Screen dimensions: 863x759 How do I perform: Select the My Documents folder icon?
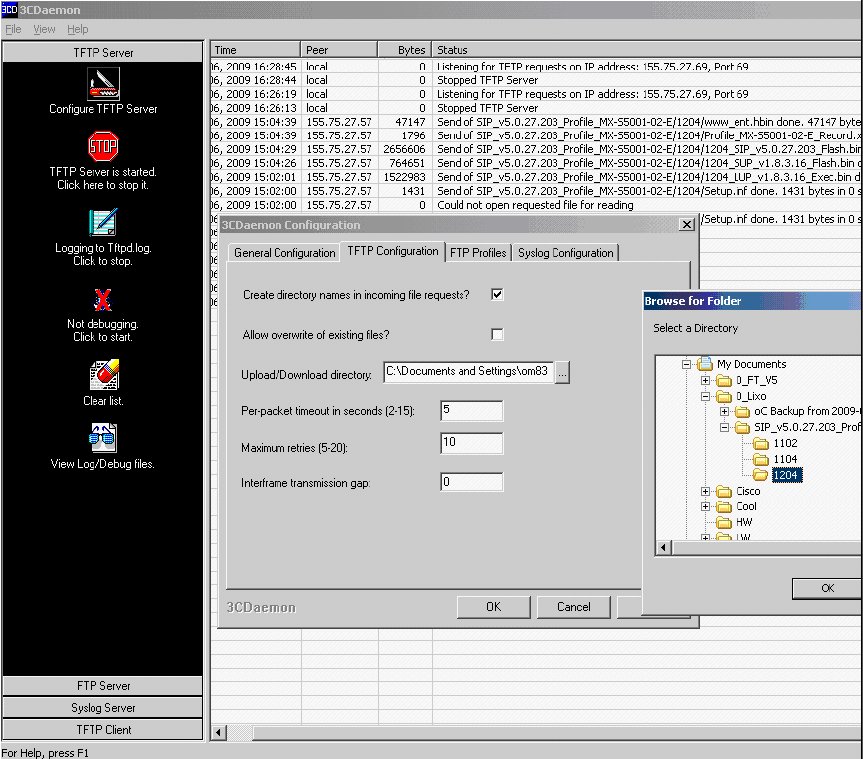point(704,364)
